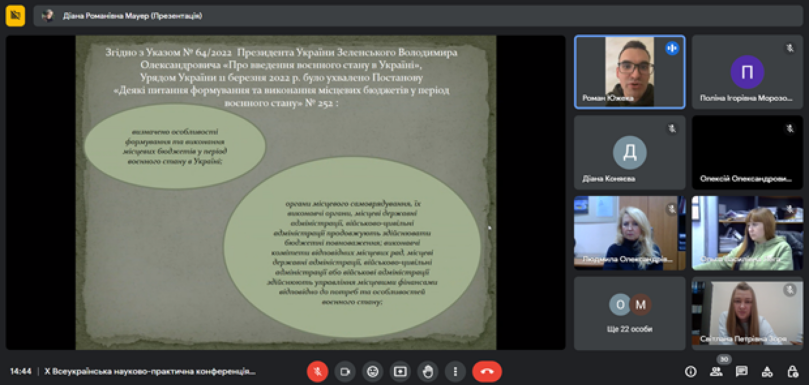Click the speaking indicator on Роман Южека tile
809x385 pixels.
(672, 49)
